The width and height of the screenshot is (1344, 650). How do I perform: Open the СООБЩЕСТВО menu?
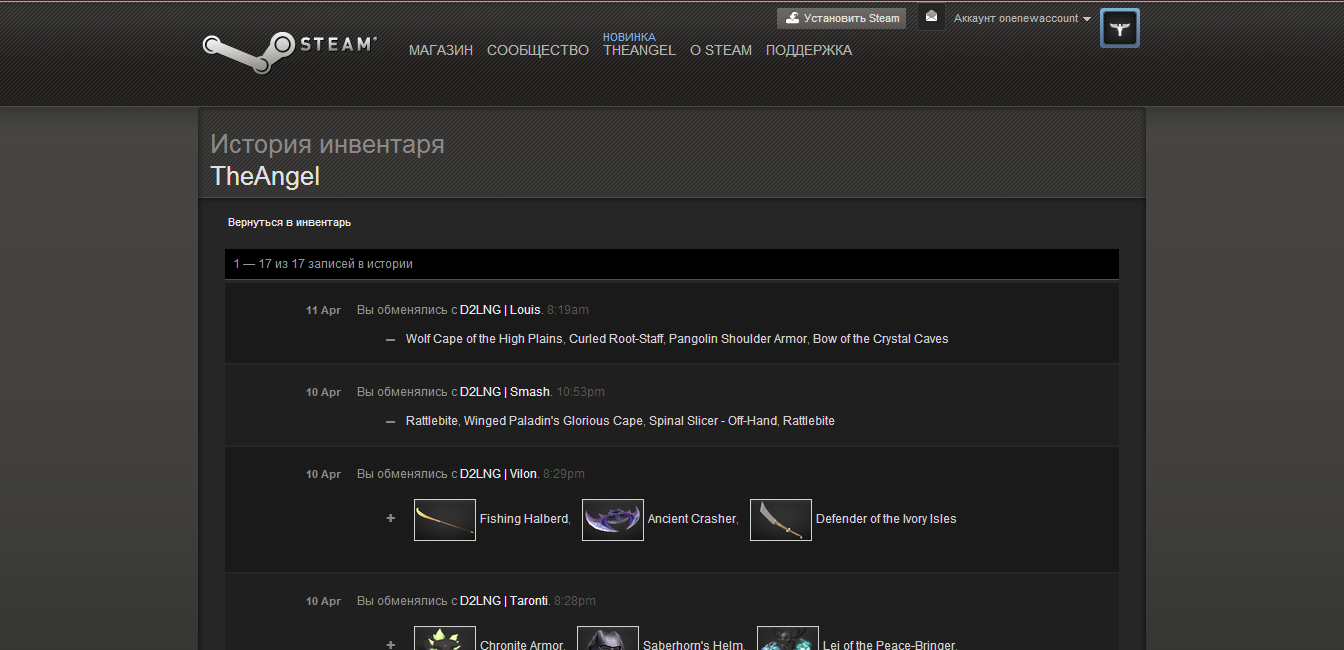[538, 50]
